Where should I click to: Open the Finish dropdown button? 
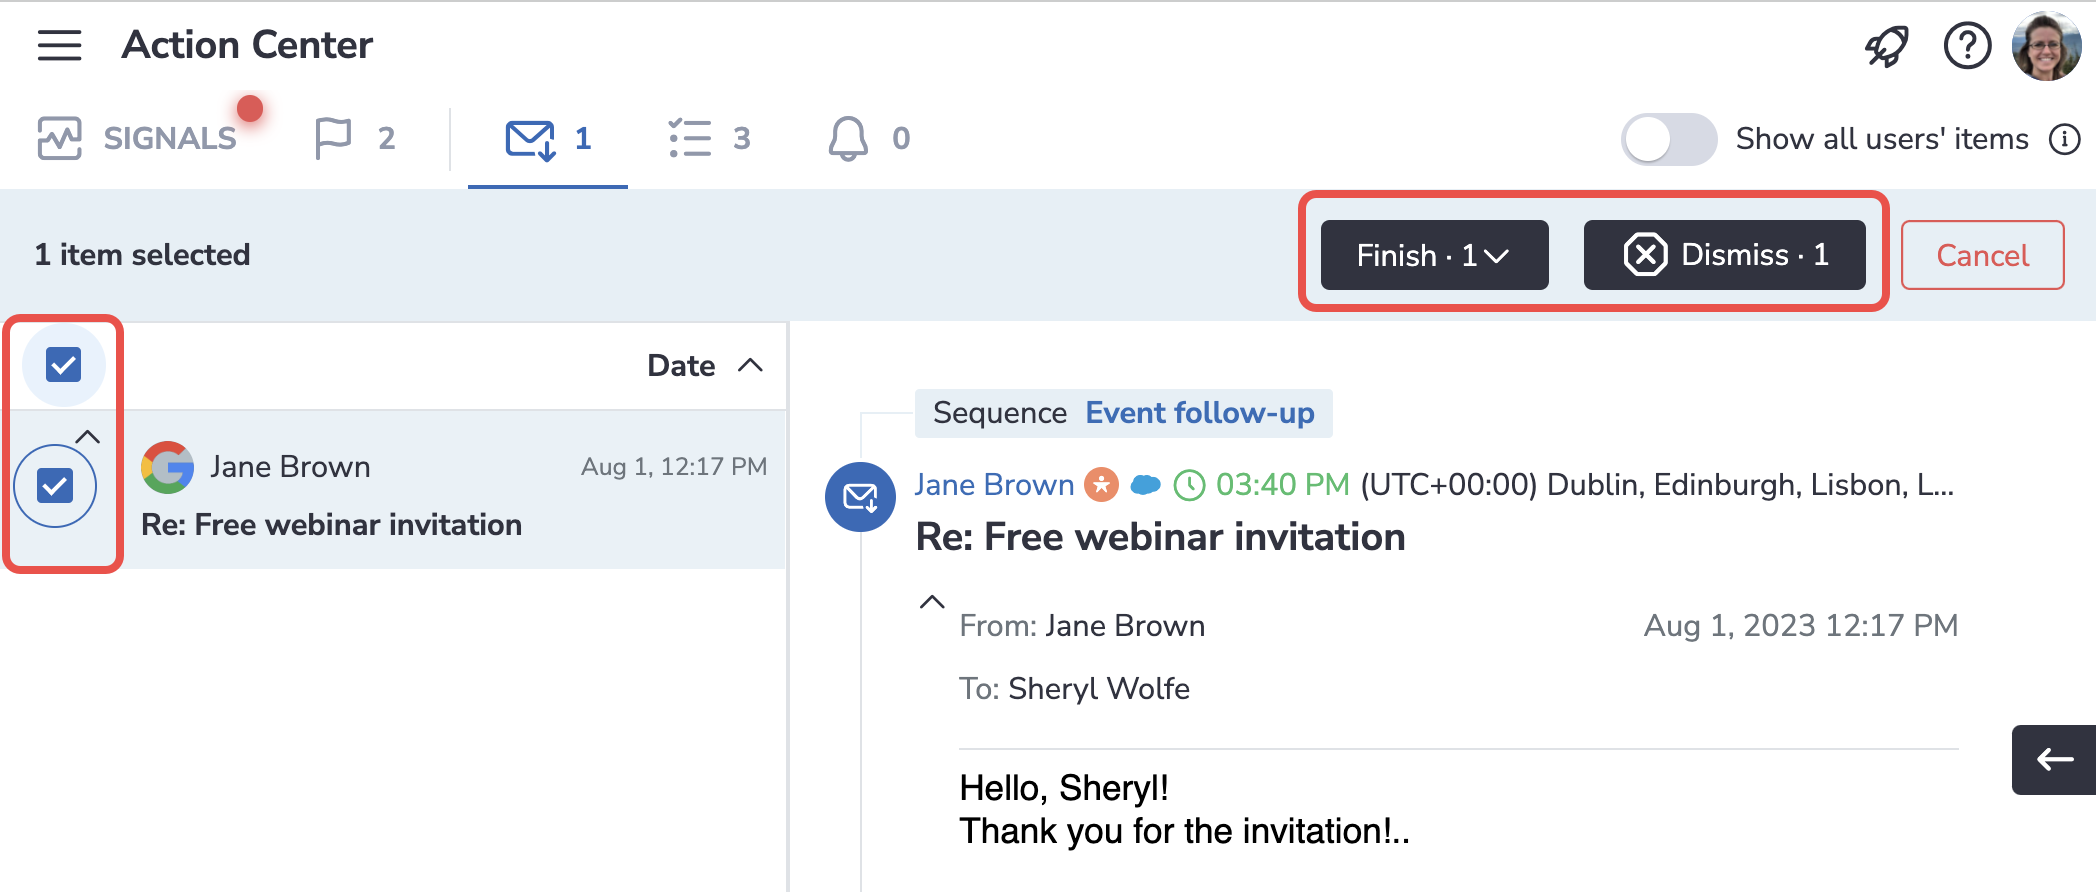[x=1433, y=255]
